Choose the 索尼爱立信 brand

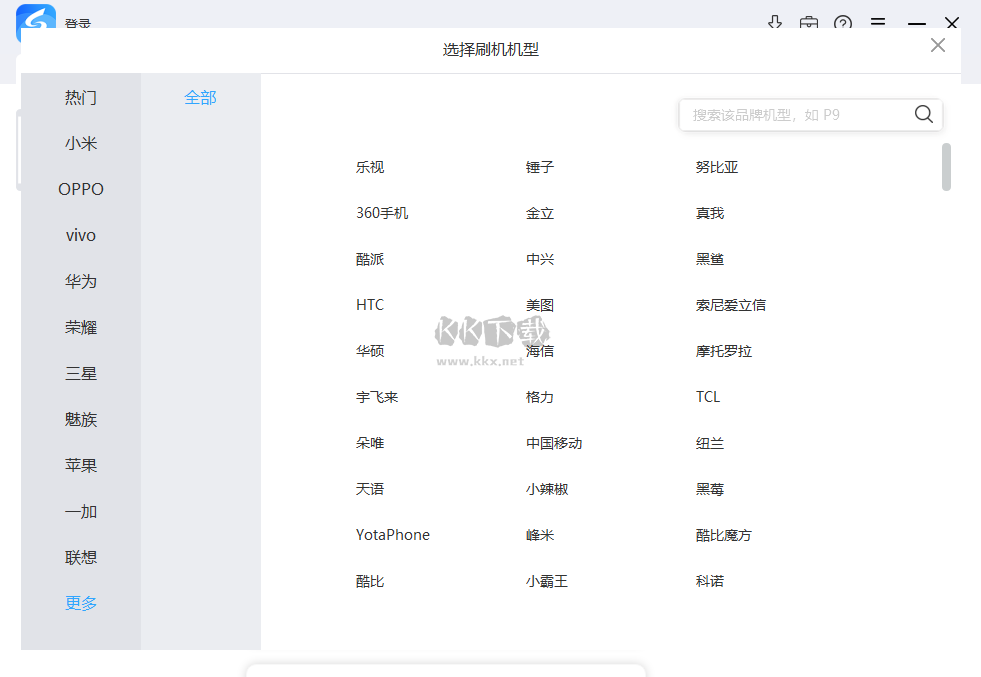click(x=731, y=305)
